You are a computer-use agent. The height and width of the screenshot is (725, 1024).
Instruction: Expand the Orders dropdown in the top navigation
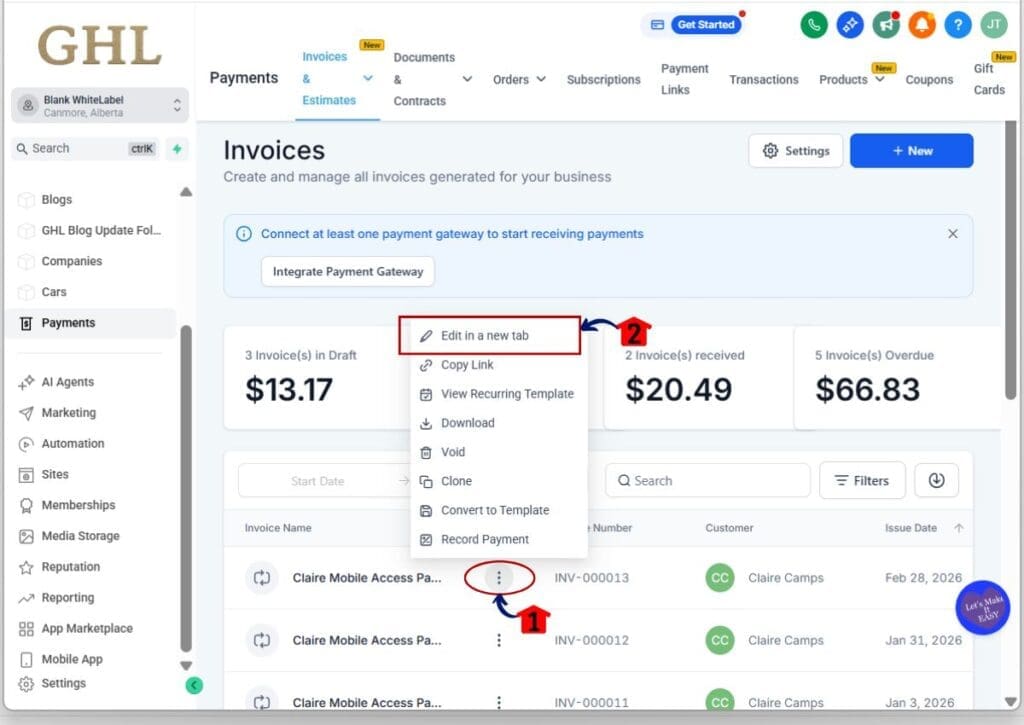pos(519,79)
